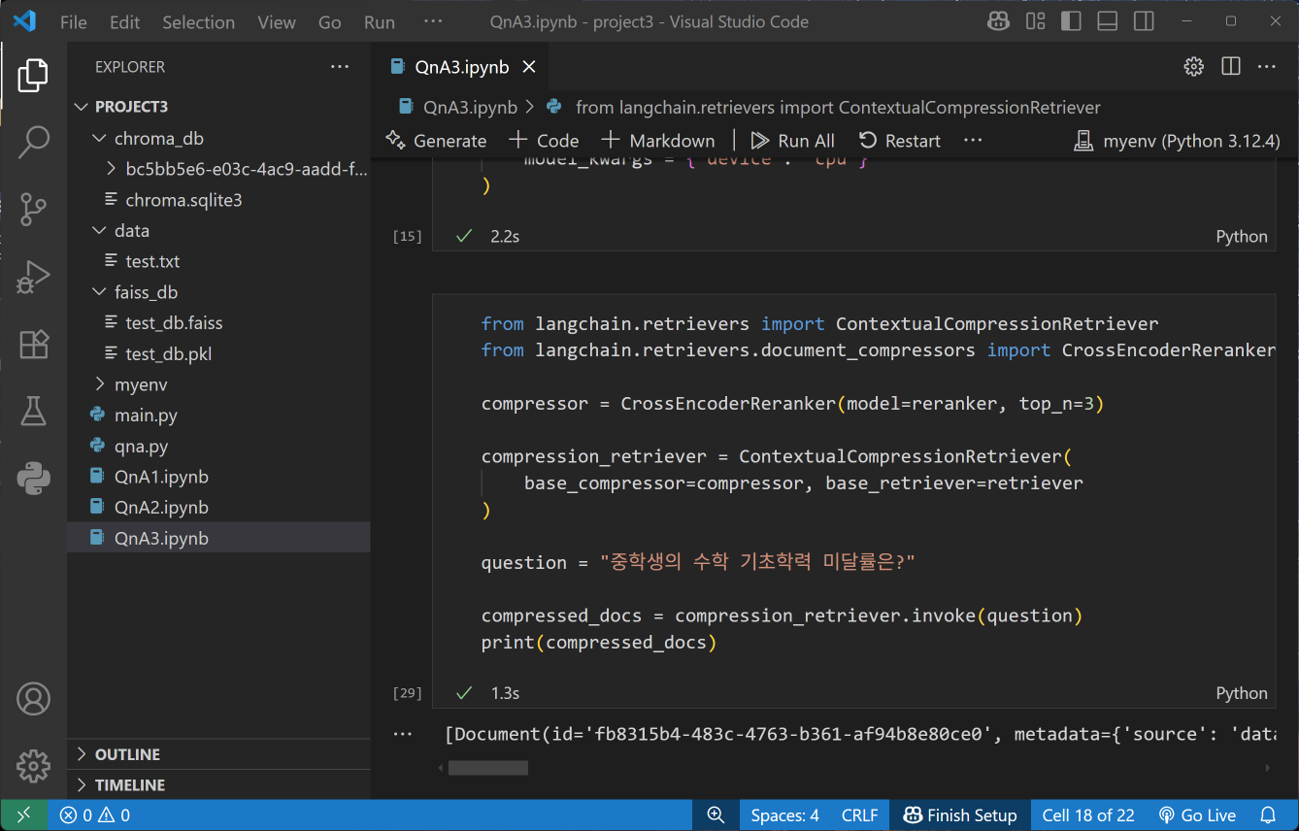1299x831 pixels.
Task: Open the Search view
Action: click(x=33, y=142)
